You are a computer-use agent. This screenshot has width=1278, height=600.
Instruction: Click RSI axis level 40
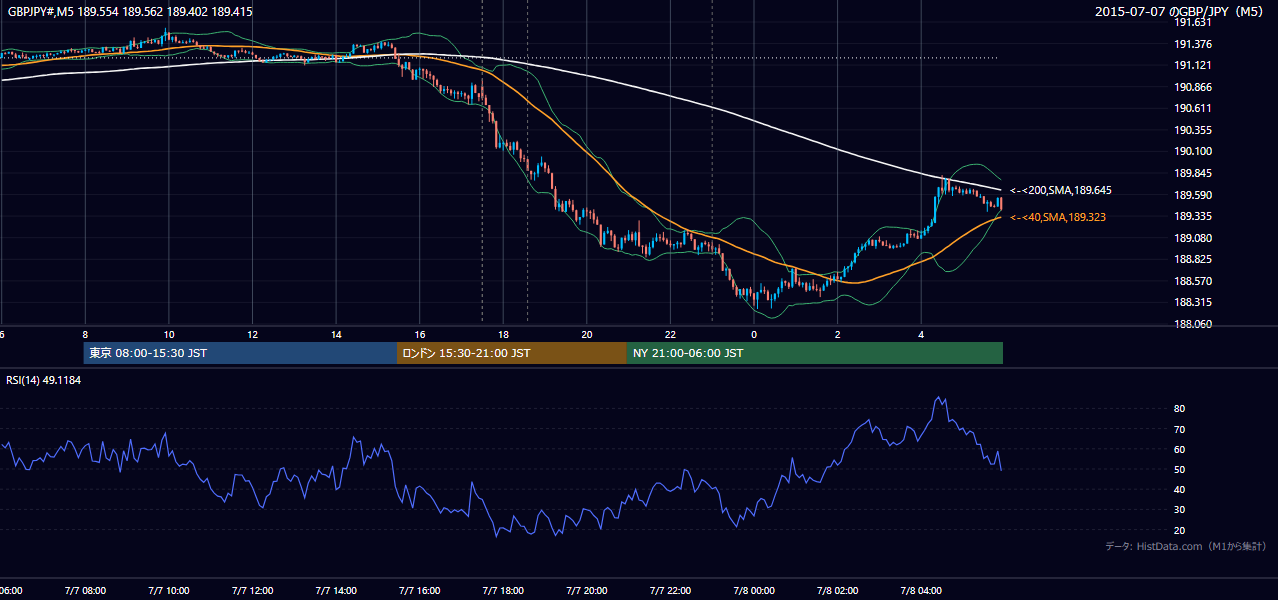pyautogui.click(x=1180, y=489)
